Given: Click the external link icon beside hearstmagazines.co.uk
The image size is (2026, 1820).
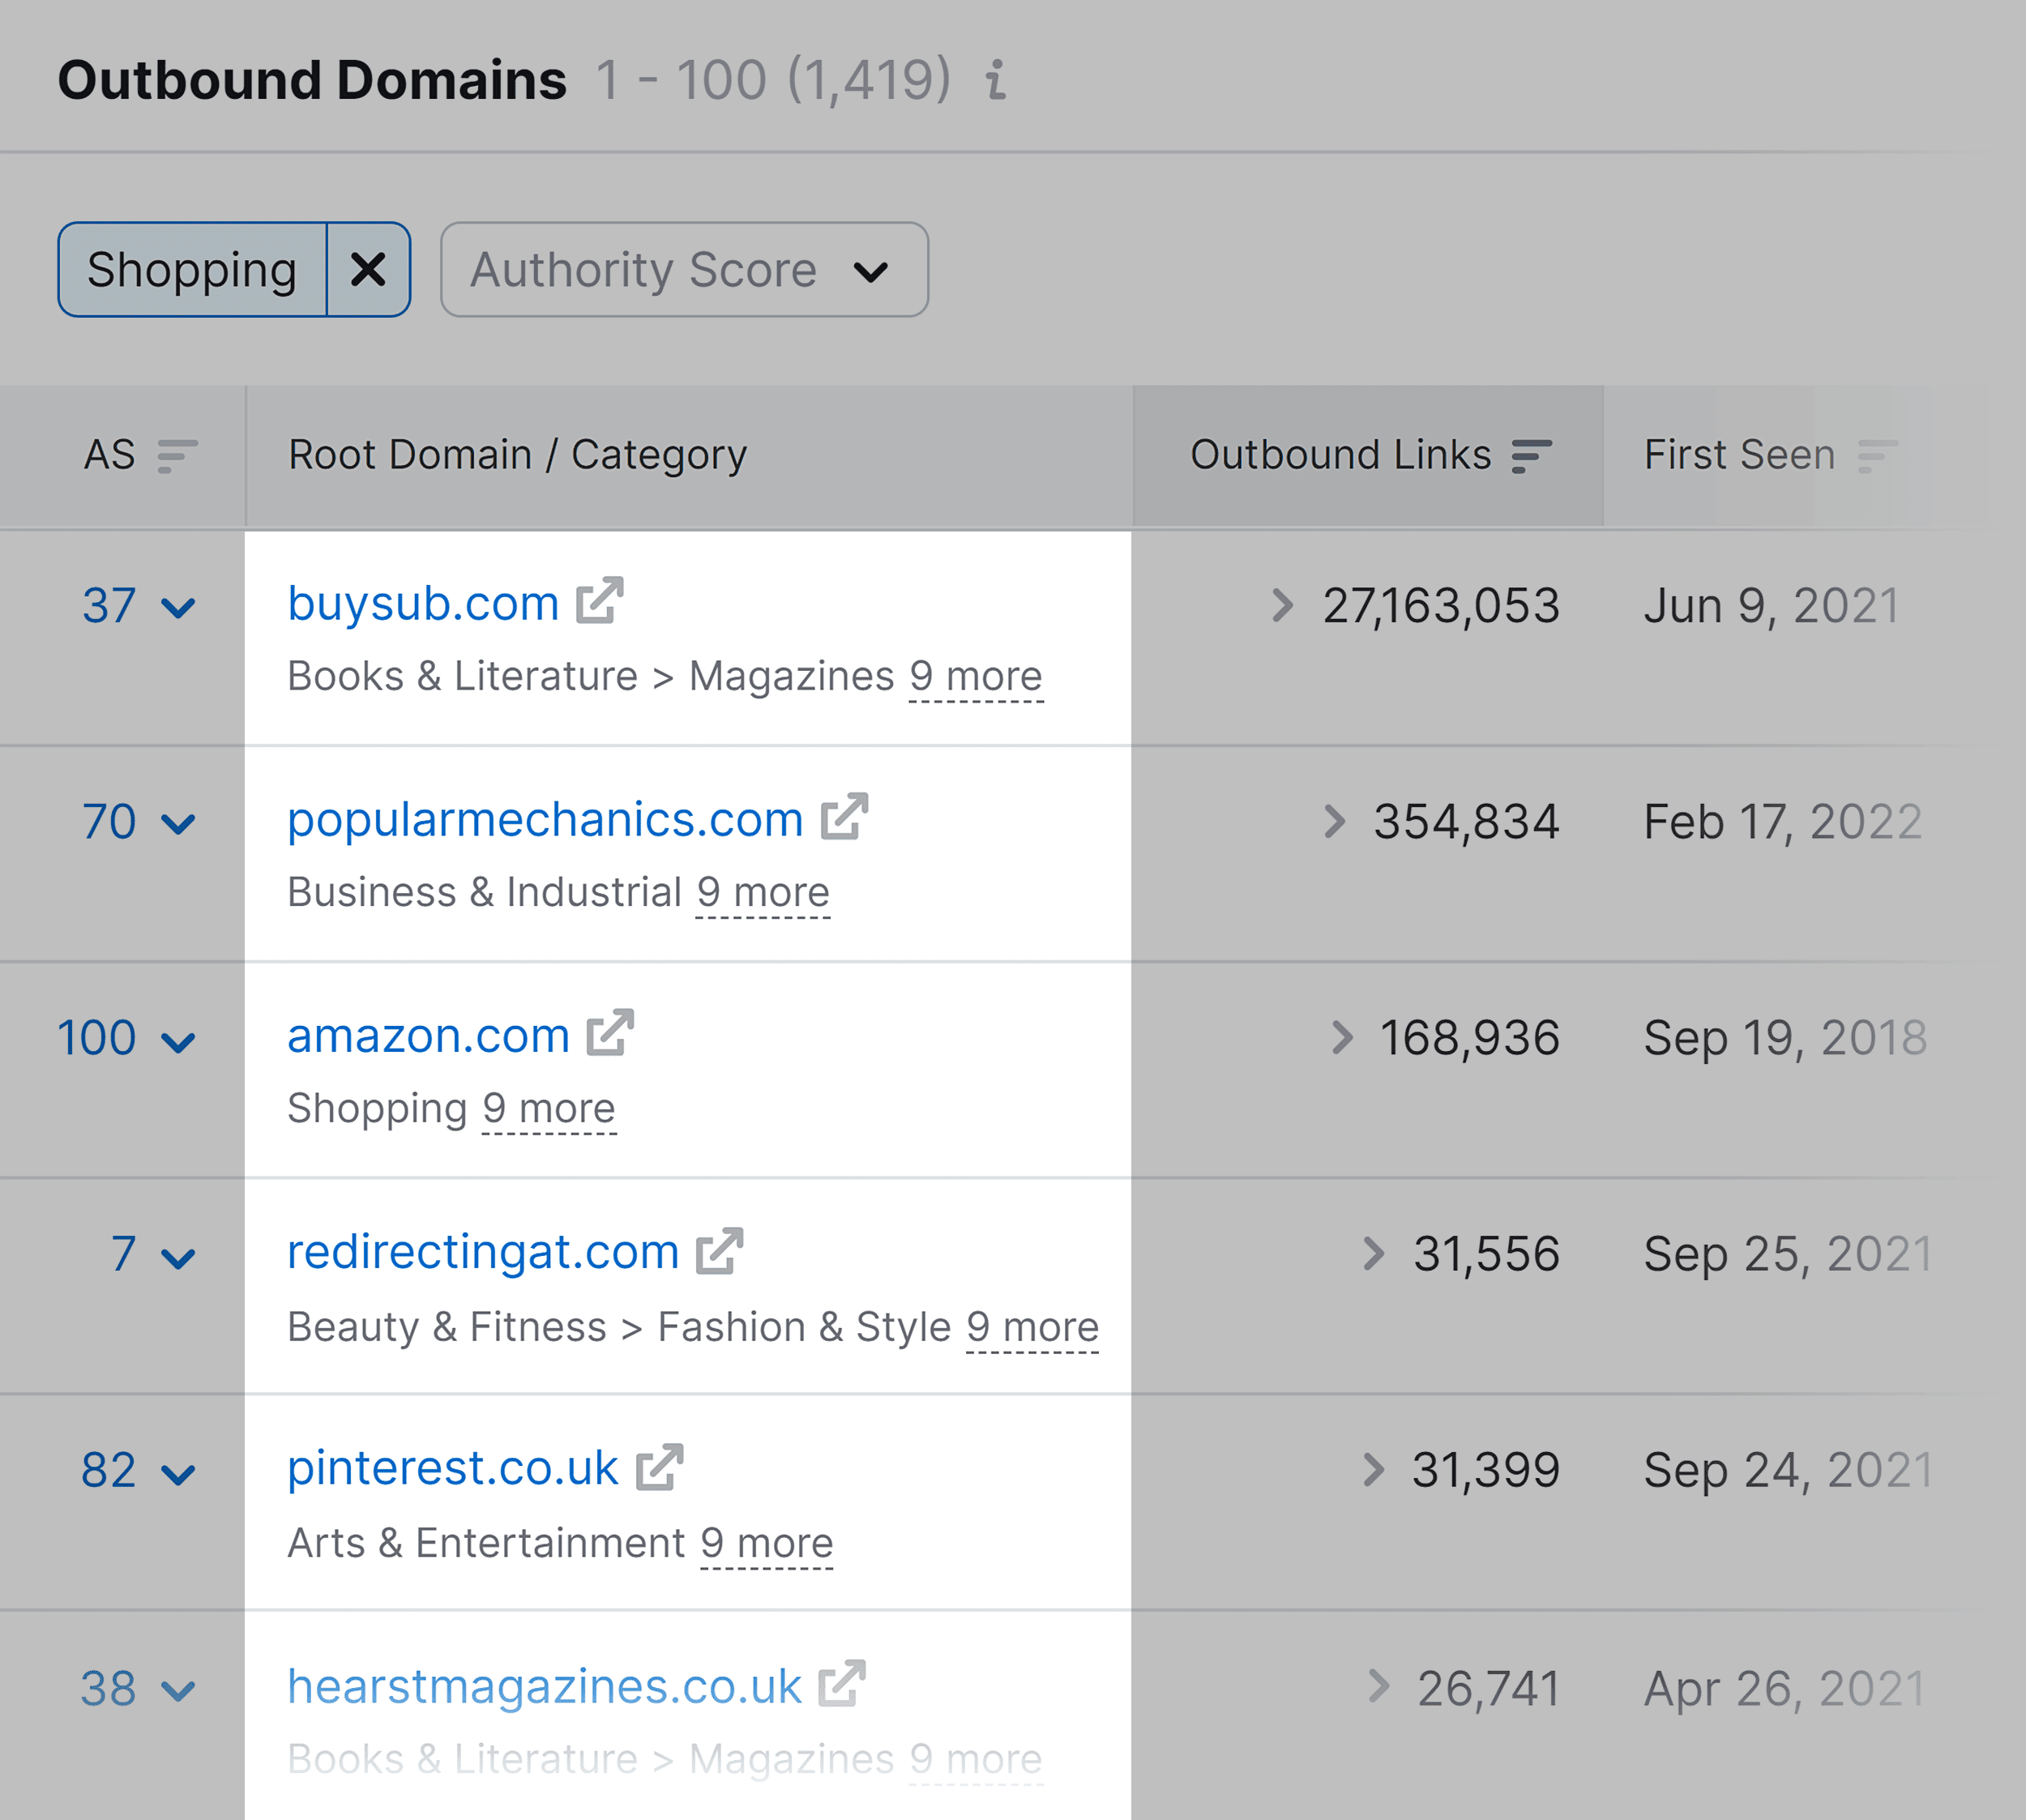Looking at the screenshot, I should click(843, 1685).
